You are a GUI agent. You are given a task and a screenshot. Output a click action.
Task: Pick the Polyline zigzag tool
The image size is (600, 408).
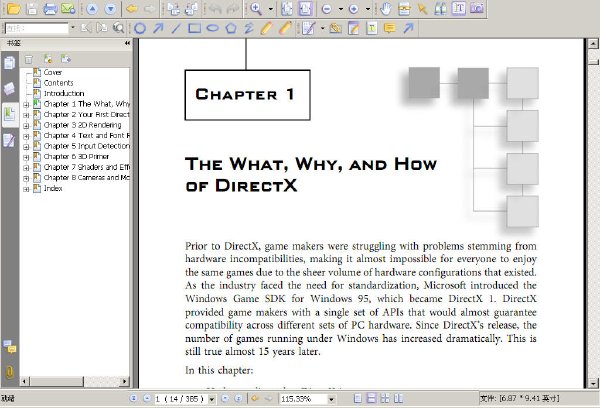click(249, 28)
